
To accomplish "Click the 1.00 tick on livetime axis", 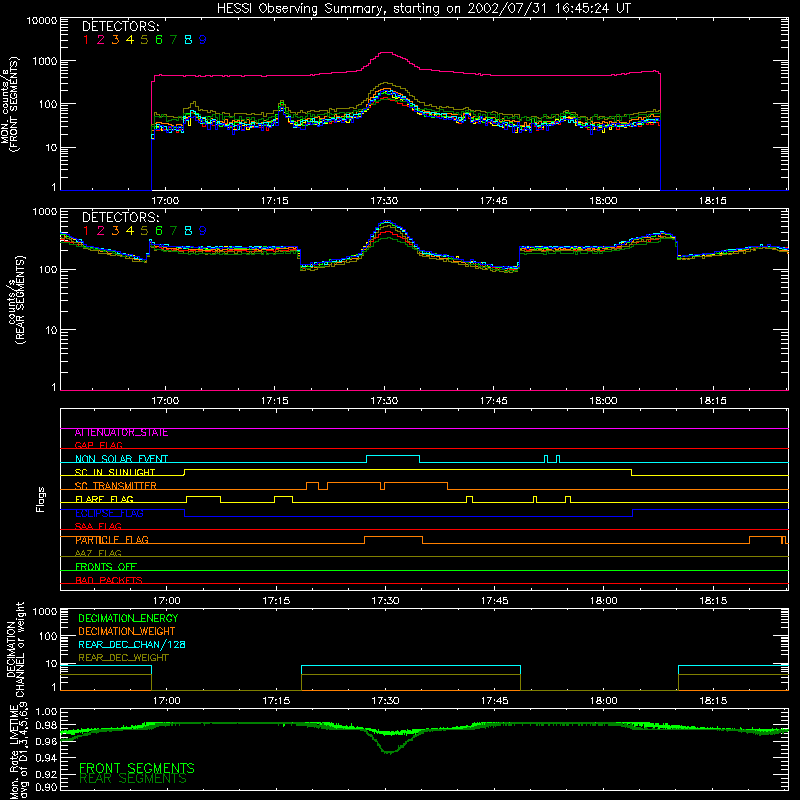I will point(47,712).
